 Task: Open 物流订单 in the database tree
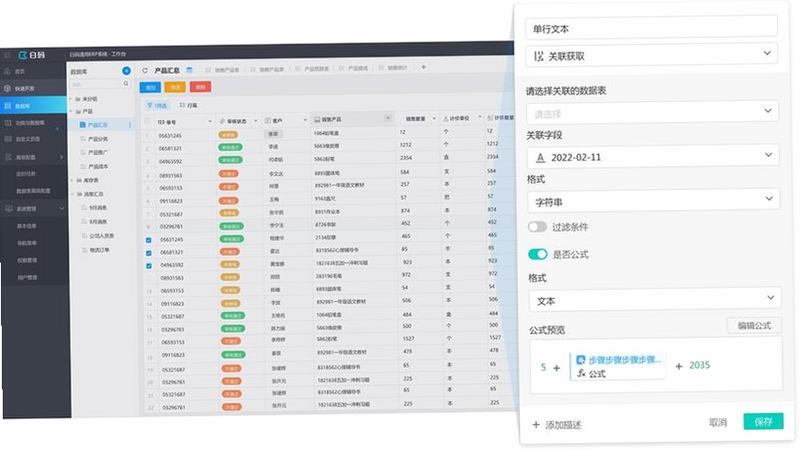pos(99,250)
